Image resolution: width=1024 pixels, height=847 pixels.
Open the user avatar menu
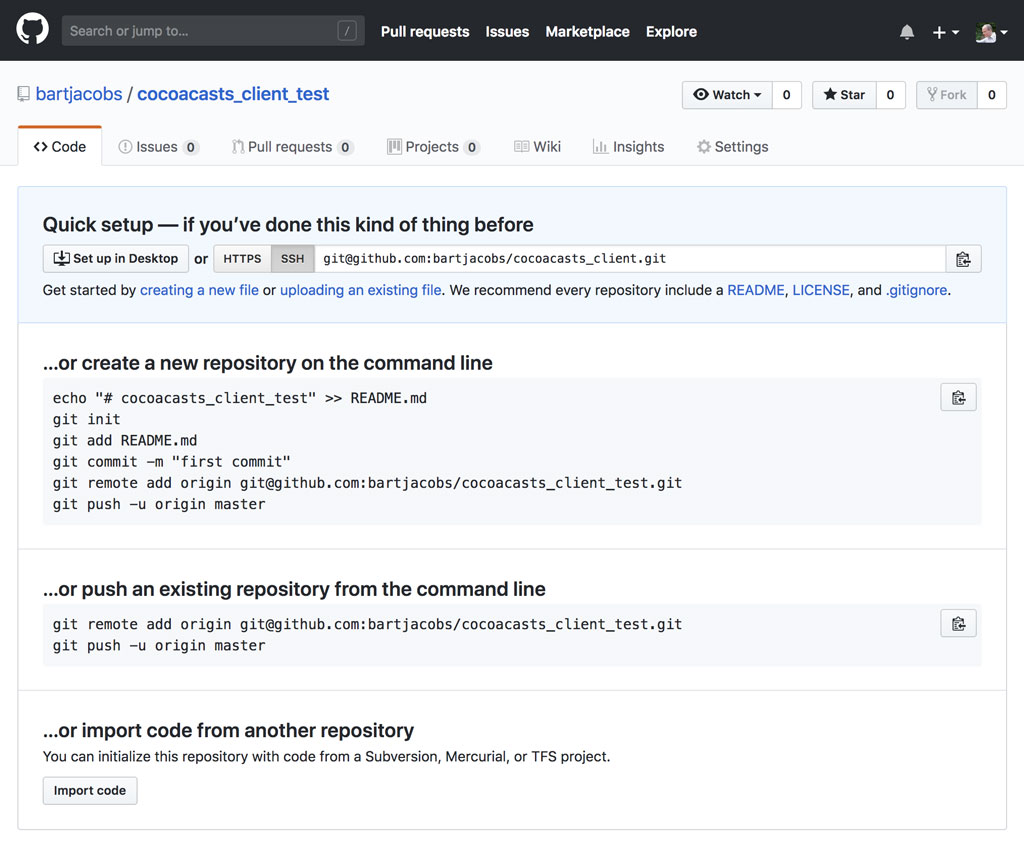point(991,32)
